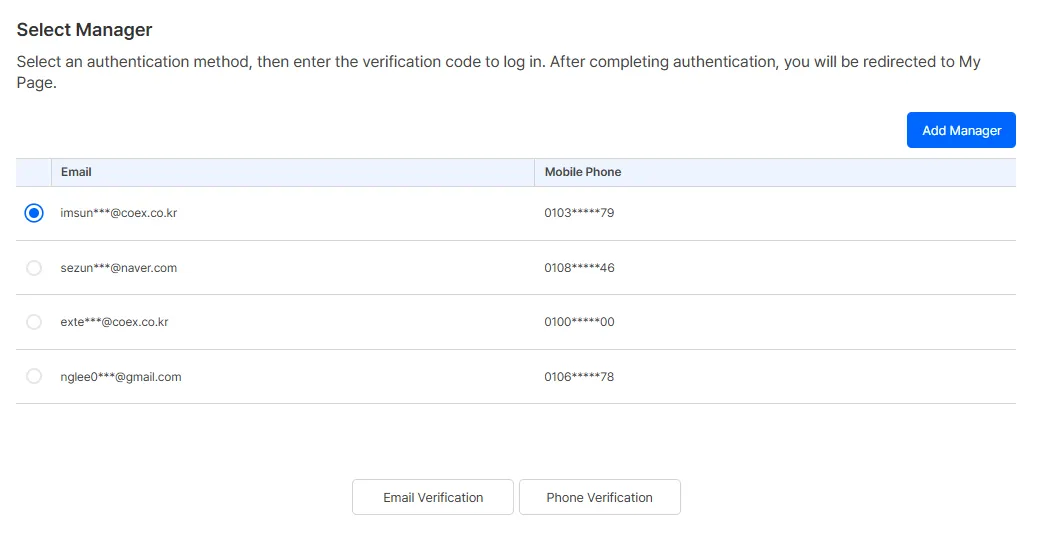Screen dimensions: 1037x545
Task: Click the nglee0***@gmail.com email text
Action: (121, 377)
